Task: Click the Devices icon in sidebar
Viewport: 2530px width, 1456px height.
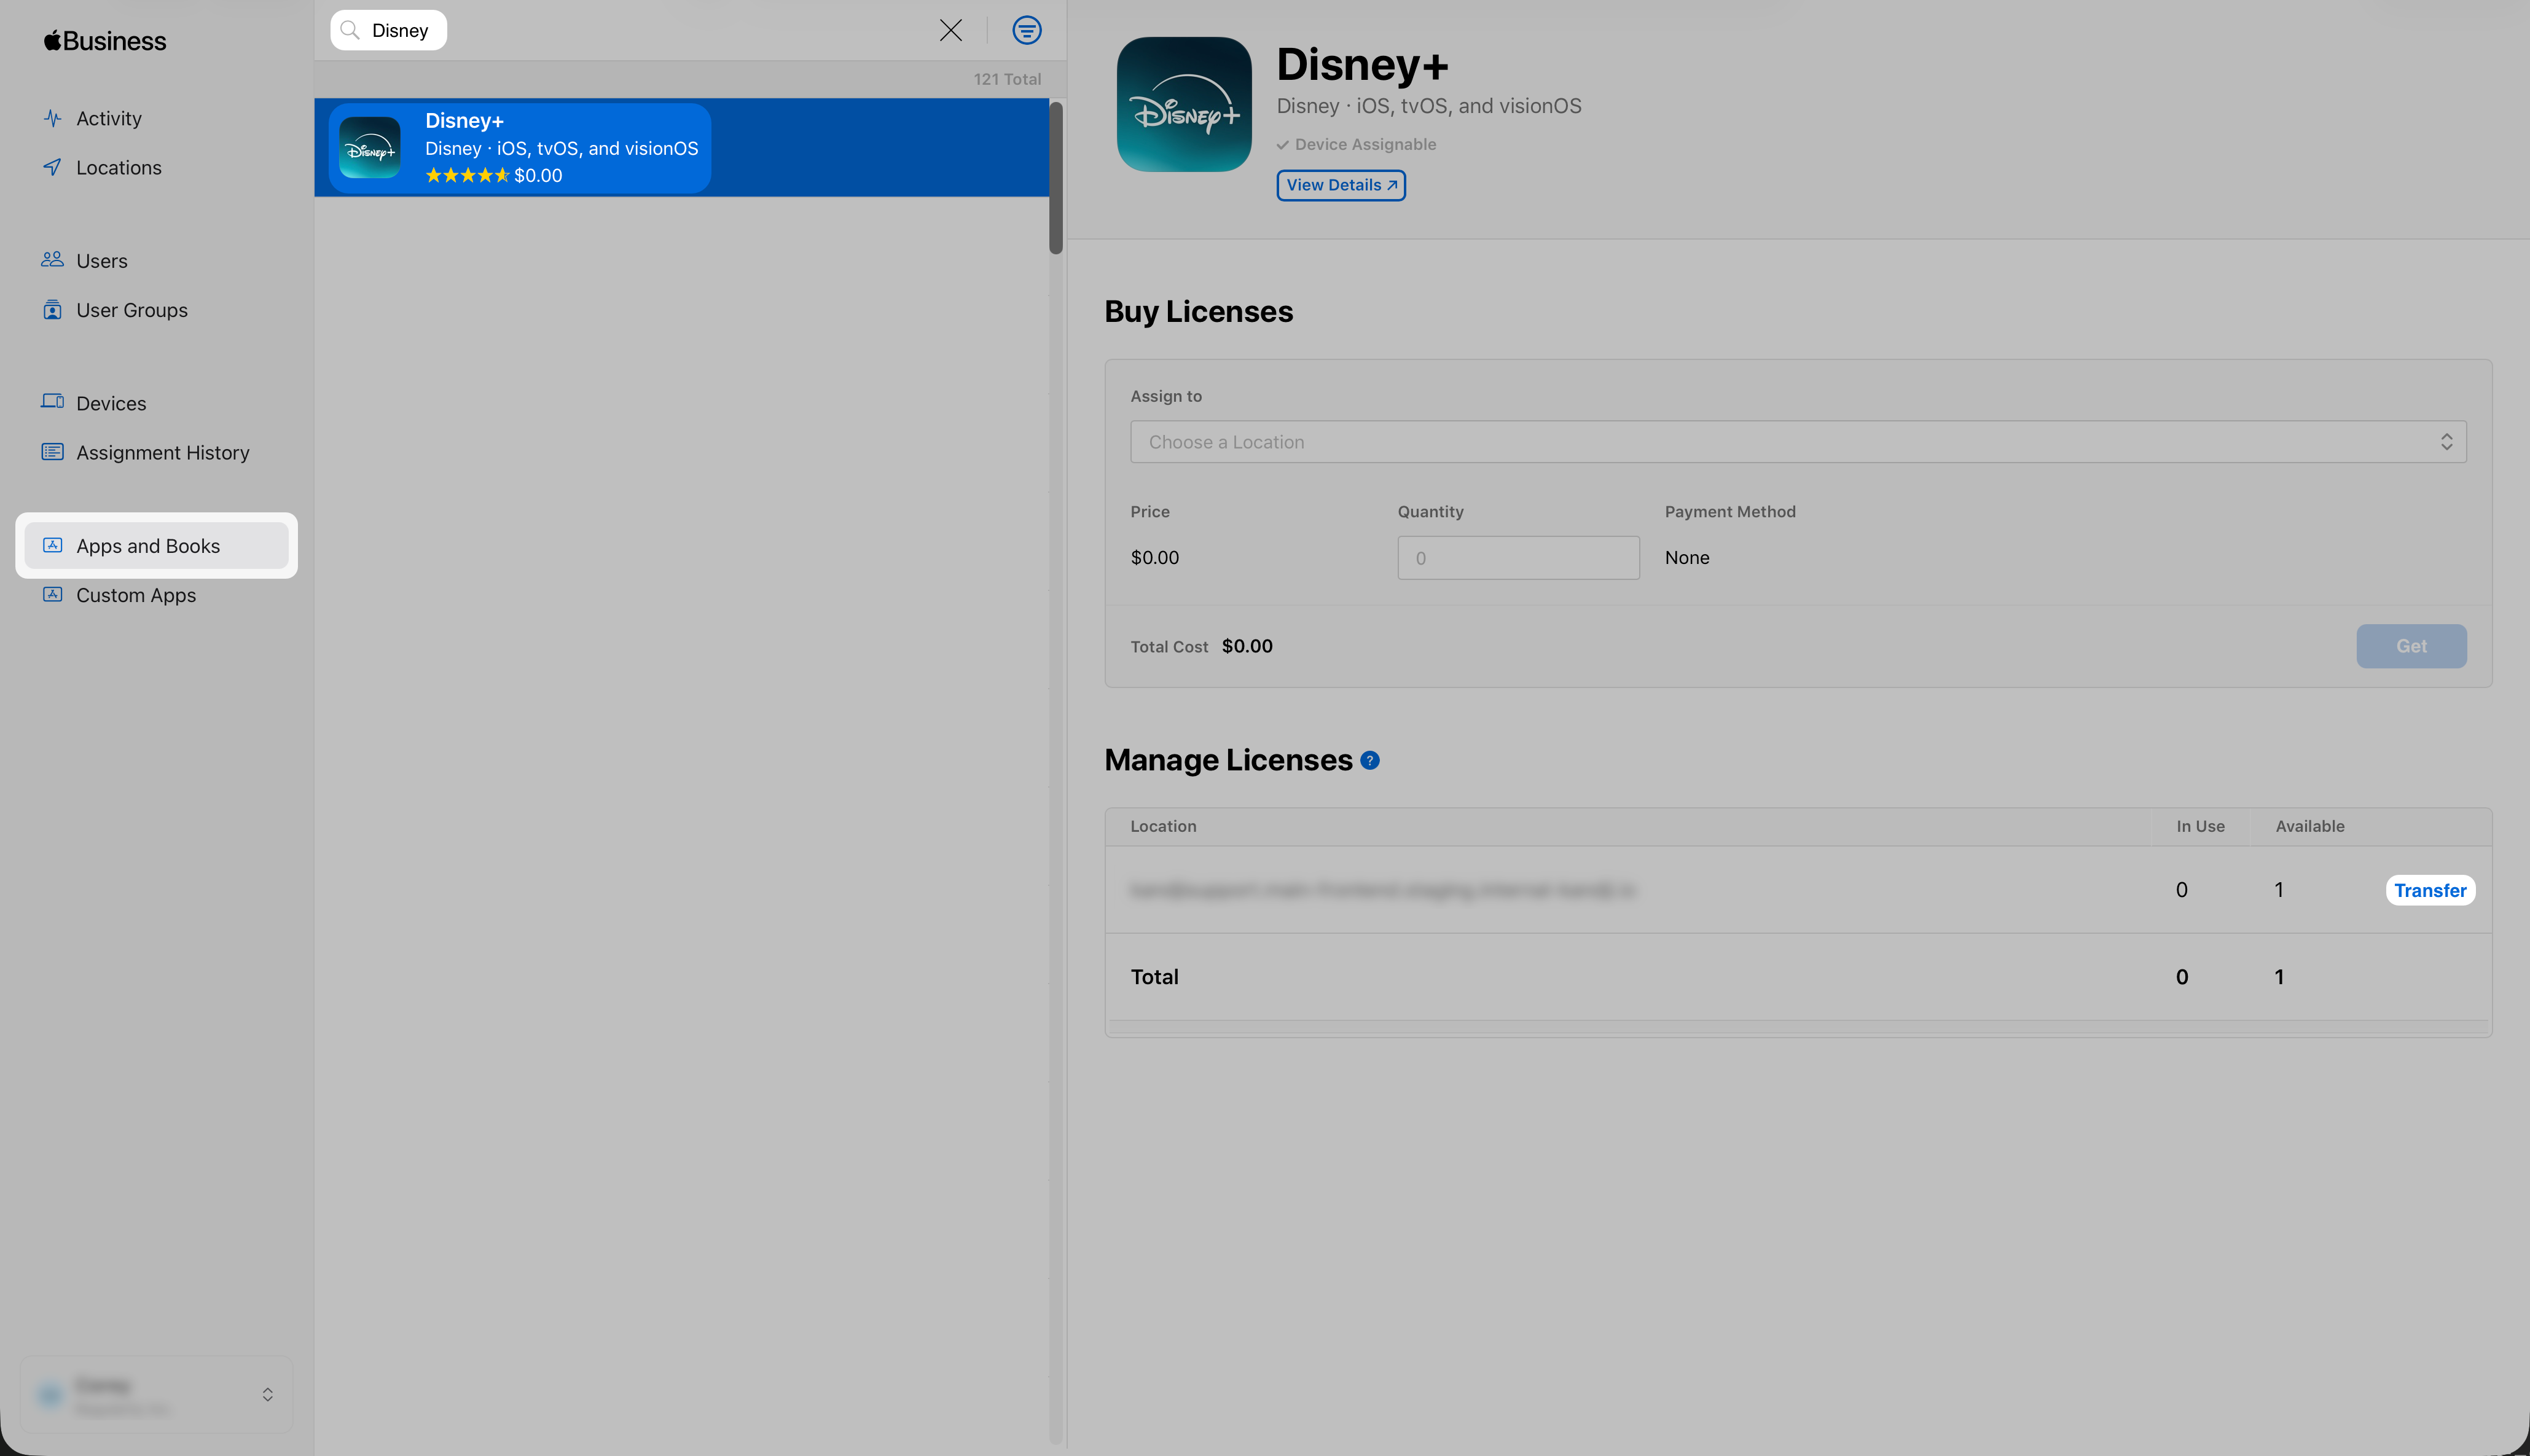Action: click(x=52, y=402)
